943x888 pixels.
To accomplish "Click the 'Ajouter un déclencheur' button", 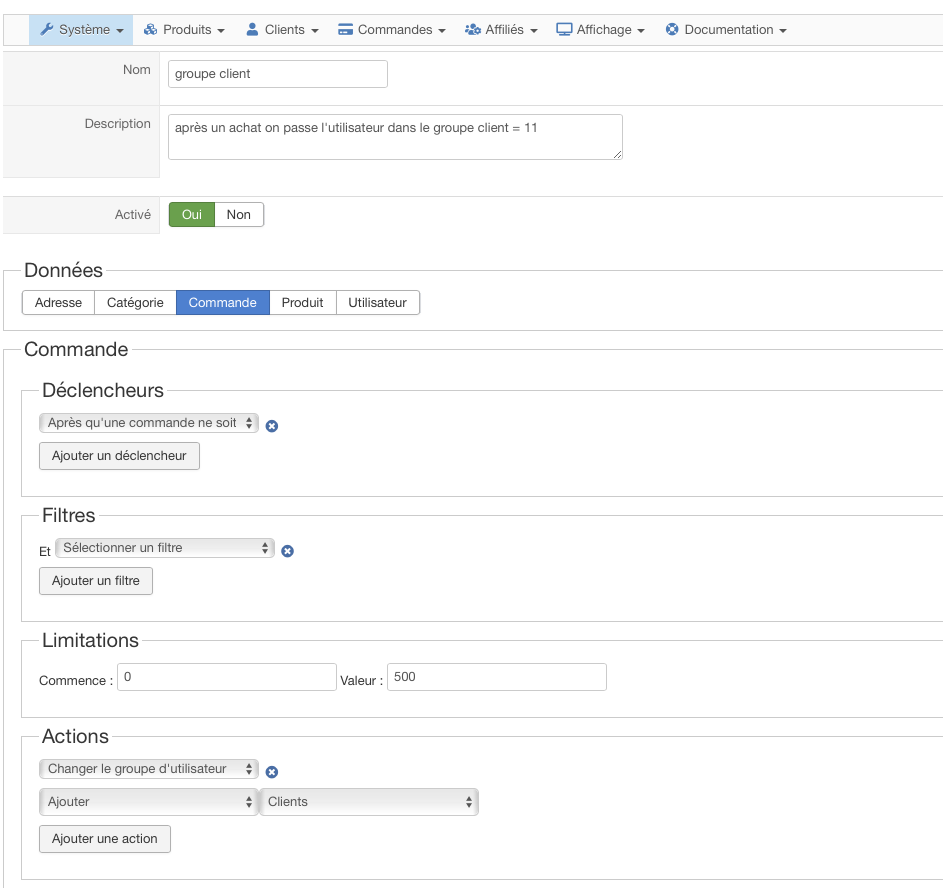I will [119, 456].
